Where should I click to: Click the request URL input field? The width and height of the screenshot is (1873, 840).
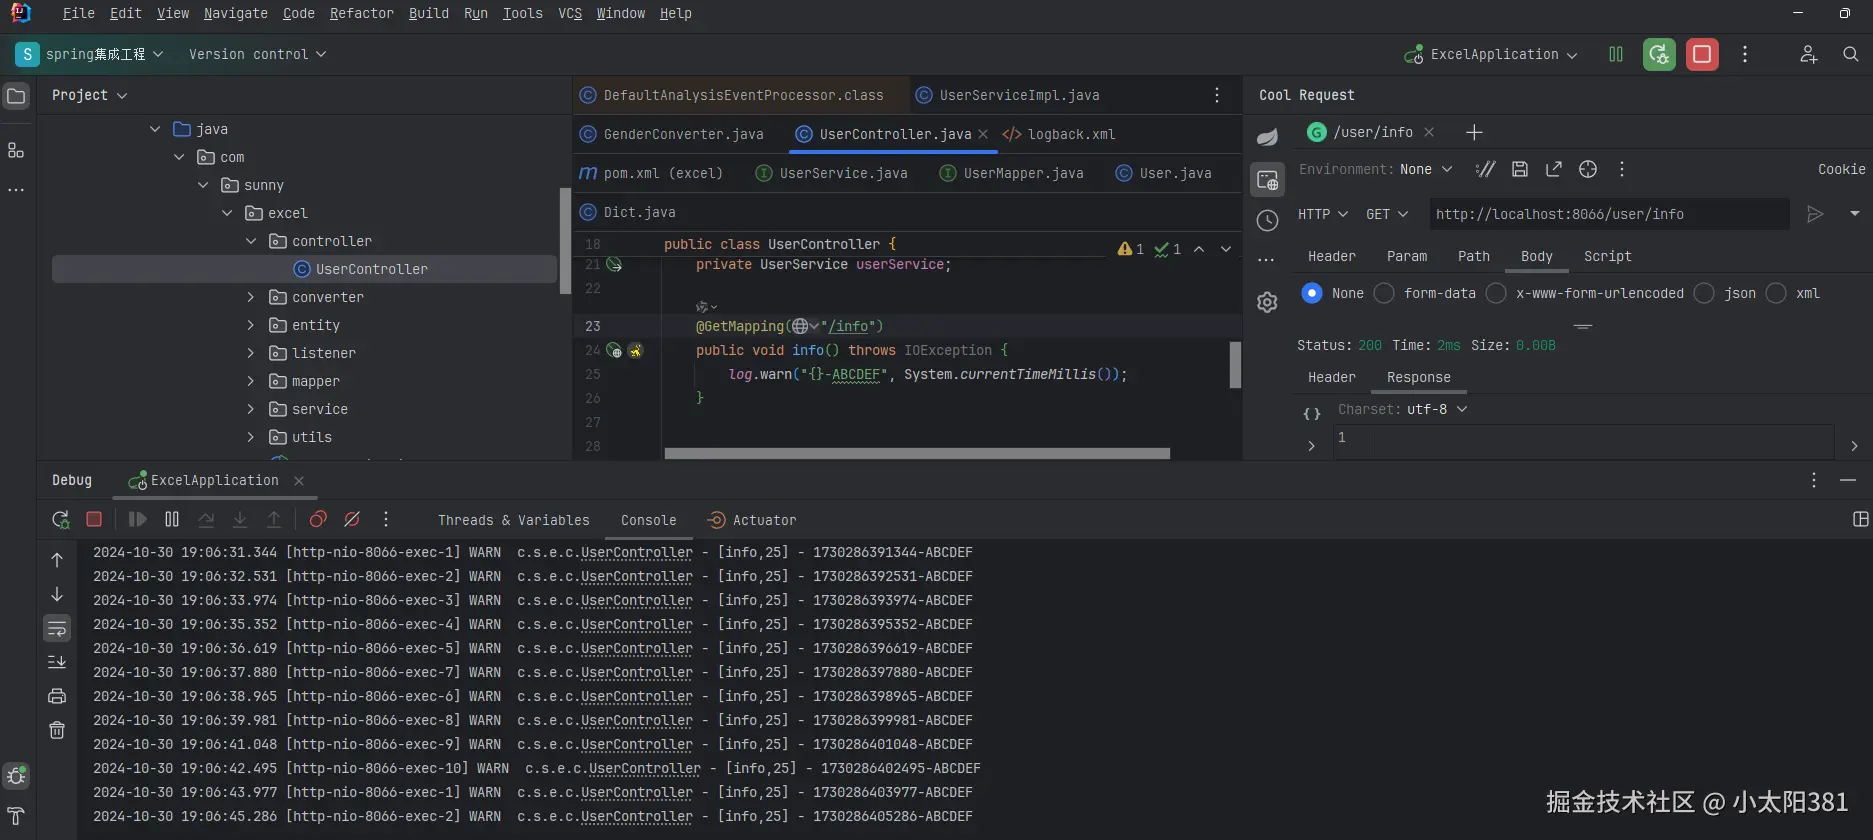coord(1608,214)
